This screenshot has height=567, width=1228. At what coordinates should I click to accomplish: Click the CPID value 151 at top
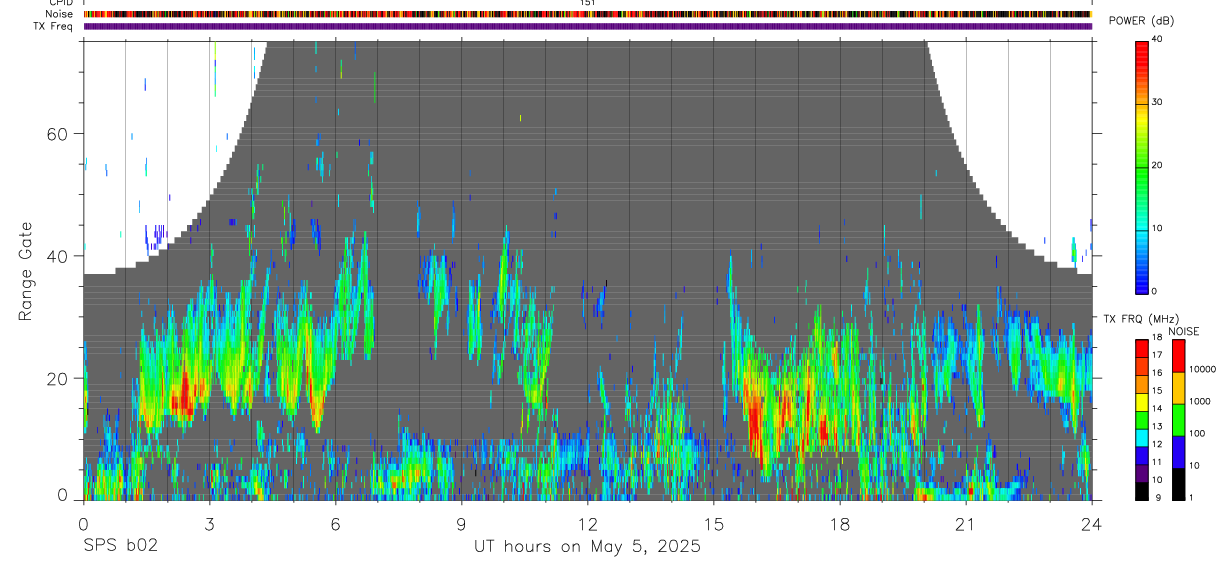(x=588, y=3)
